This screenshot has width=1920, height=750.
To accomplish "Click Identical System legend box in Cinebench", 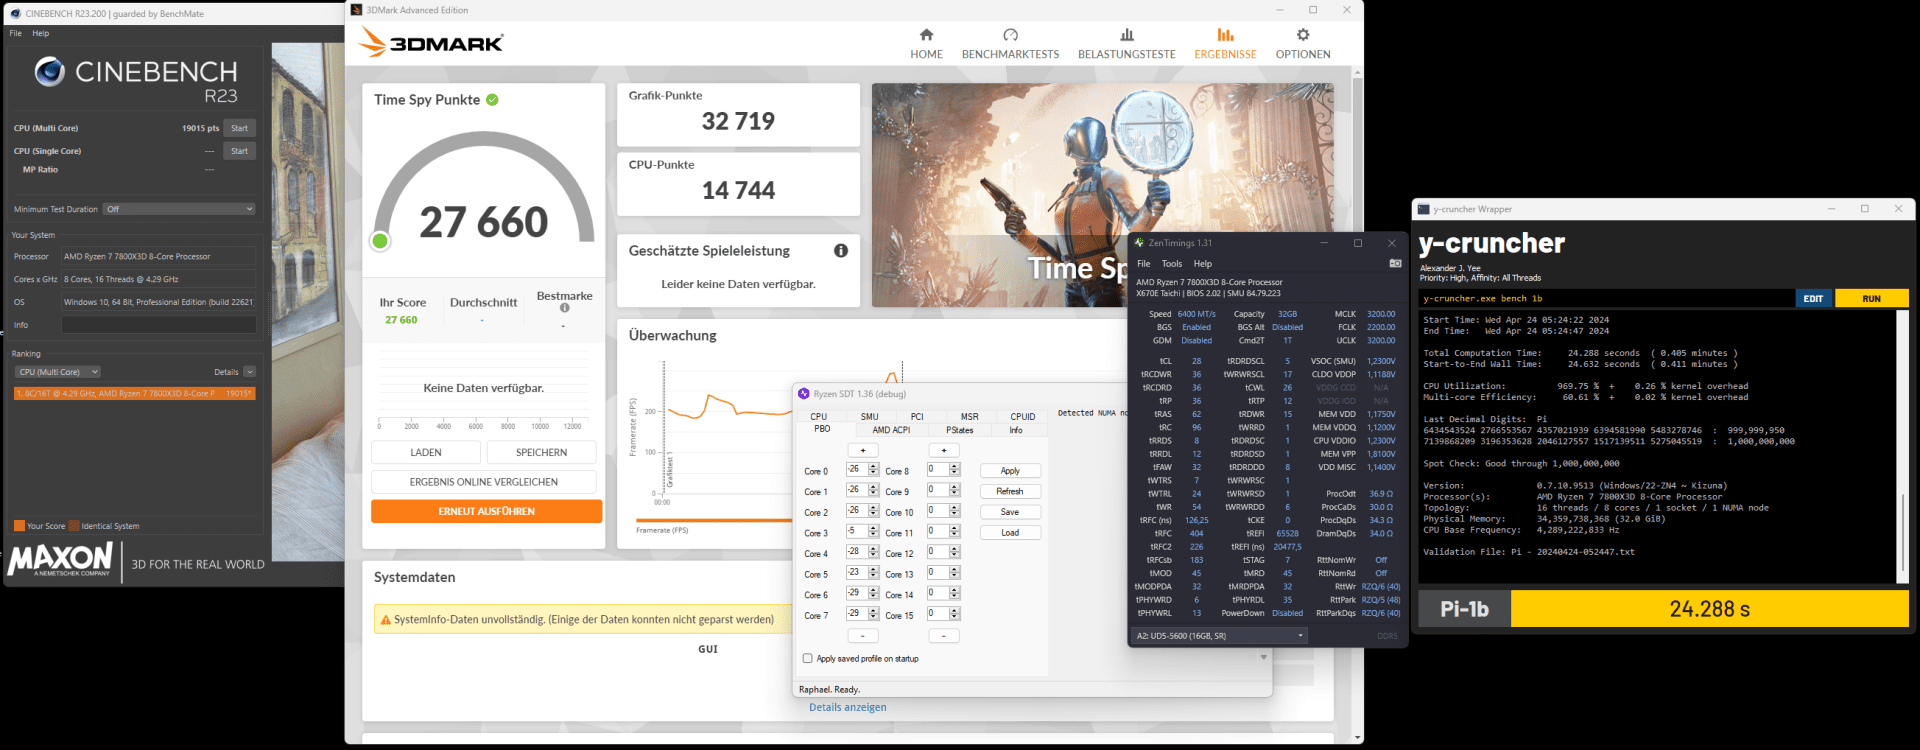I will pyautogui.click(x=73, y=526).
